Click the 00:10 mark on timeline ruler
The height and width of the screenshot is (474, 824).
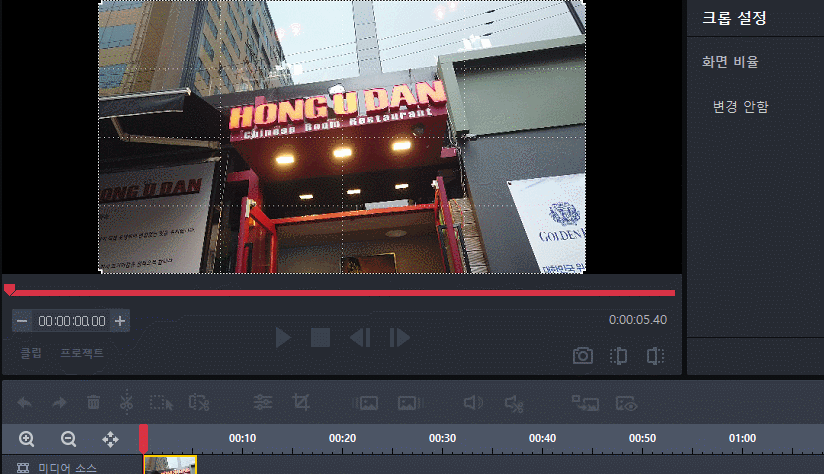(242, 438)
